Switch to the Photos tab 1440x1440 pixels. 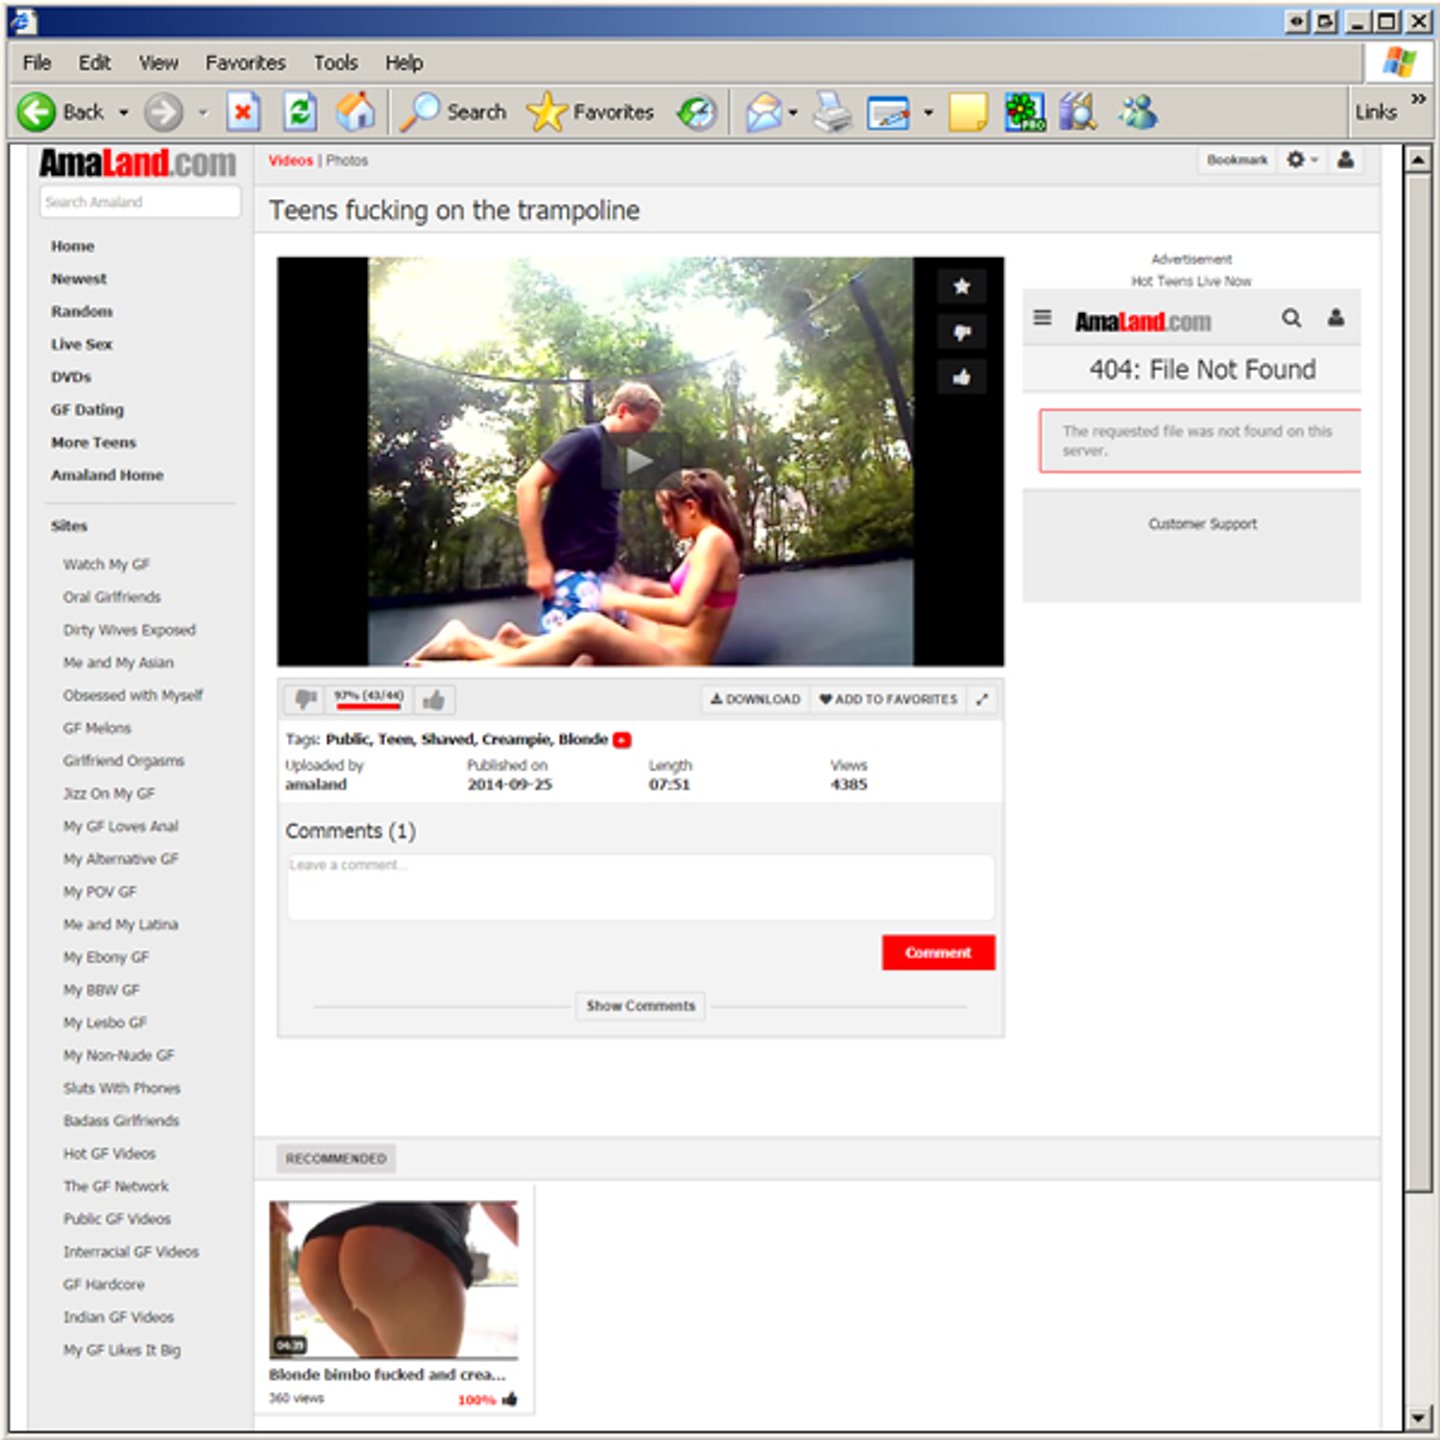click(347, 160)
